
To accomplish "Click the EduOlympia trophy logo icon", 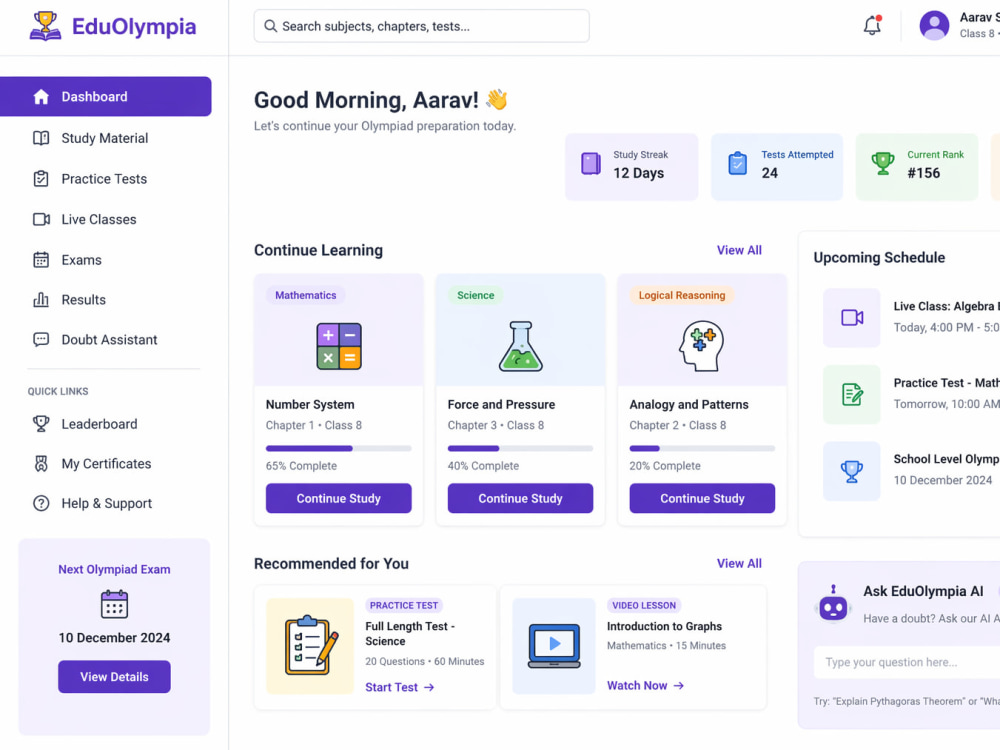I will pyautogui.click(x=45, y=26).
